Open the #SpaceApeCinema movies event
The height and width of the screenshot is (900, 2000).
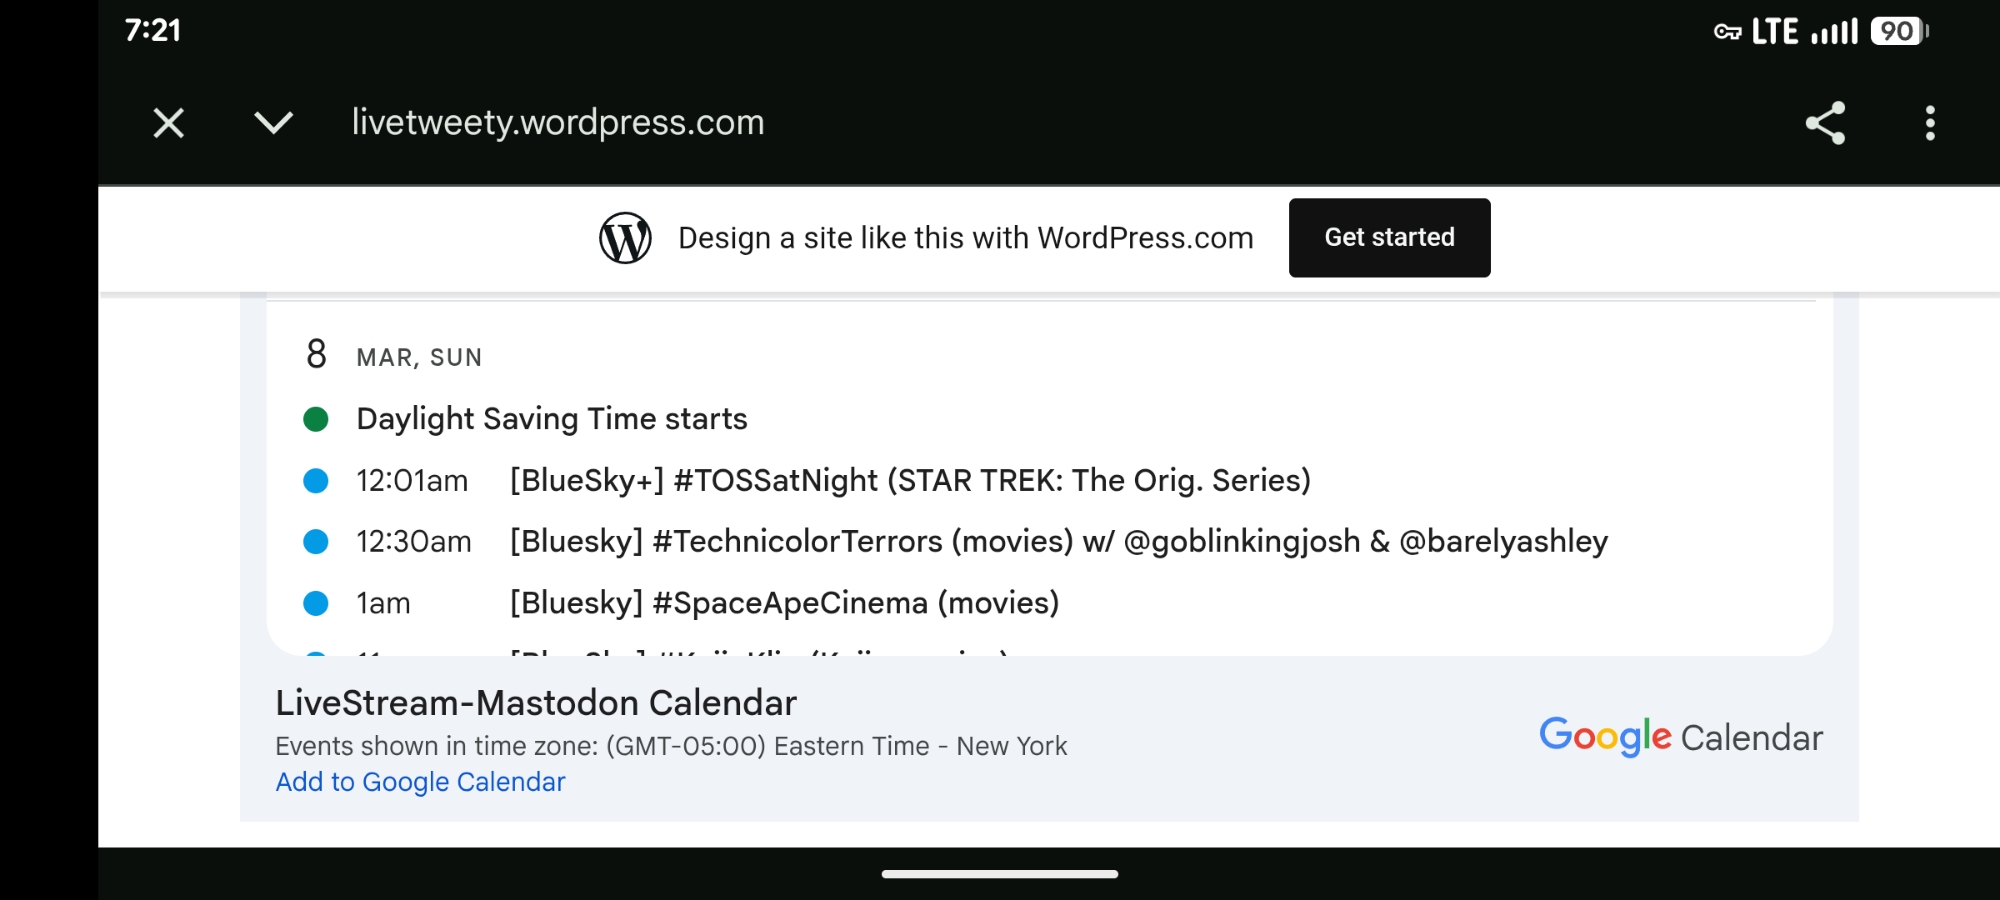pos(784,603)
